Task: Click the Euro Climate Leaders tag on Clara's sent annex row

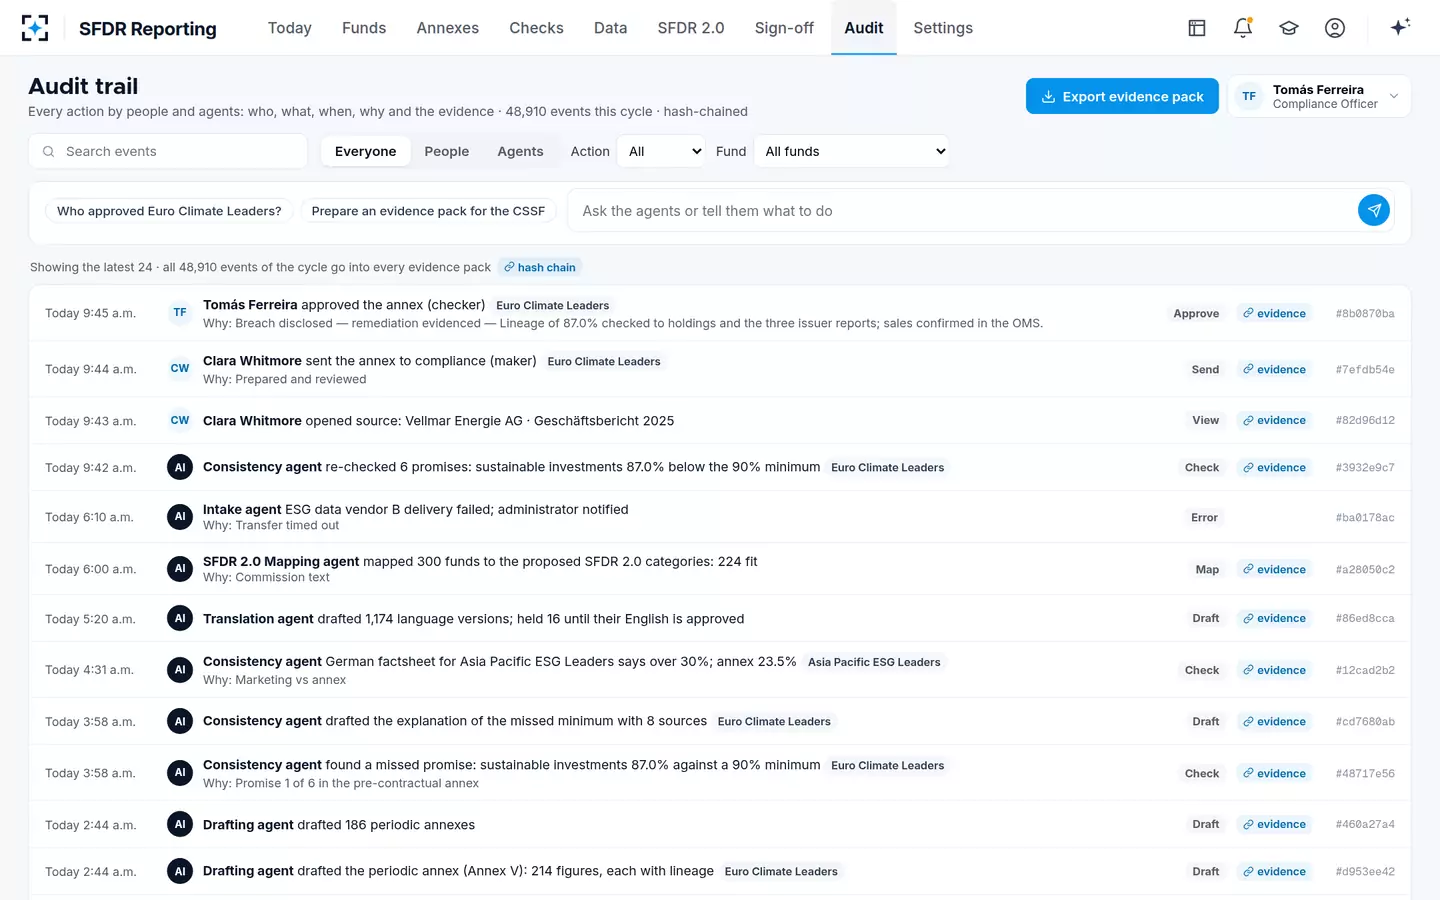Action: click(x=604, y=362)
